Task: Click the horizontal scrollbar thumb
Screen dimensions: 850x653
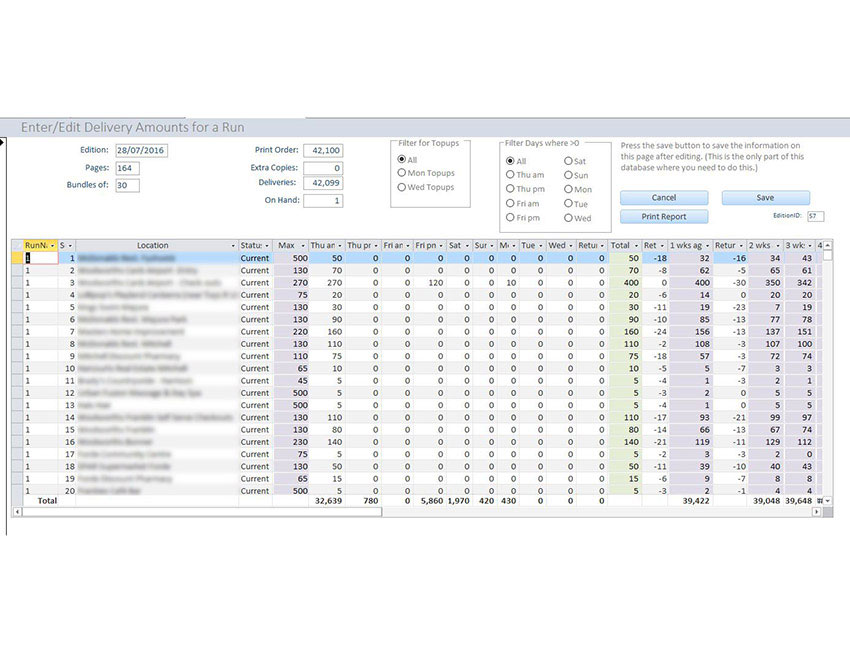Action: coord(202,512)
